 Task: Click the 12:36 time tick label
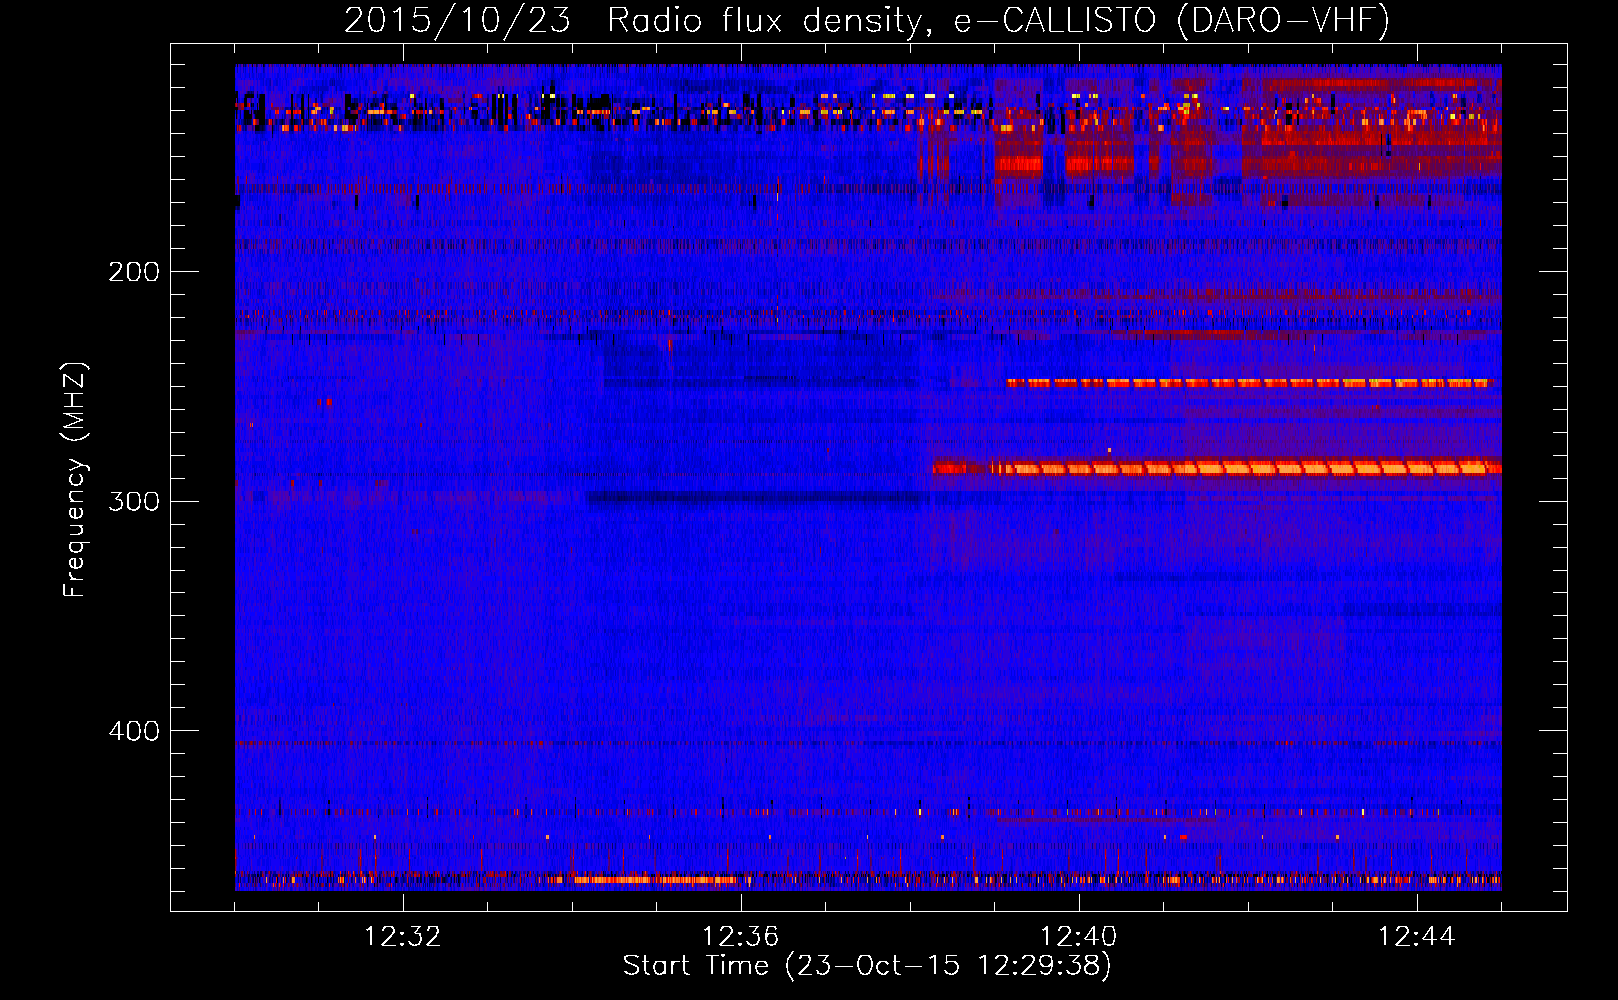tap(741, 937)
